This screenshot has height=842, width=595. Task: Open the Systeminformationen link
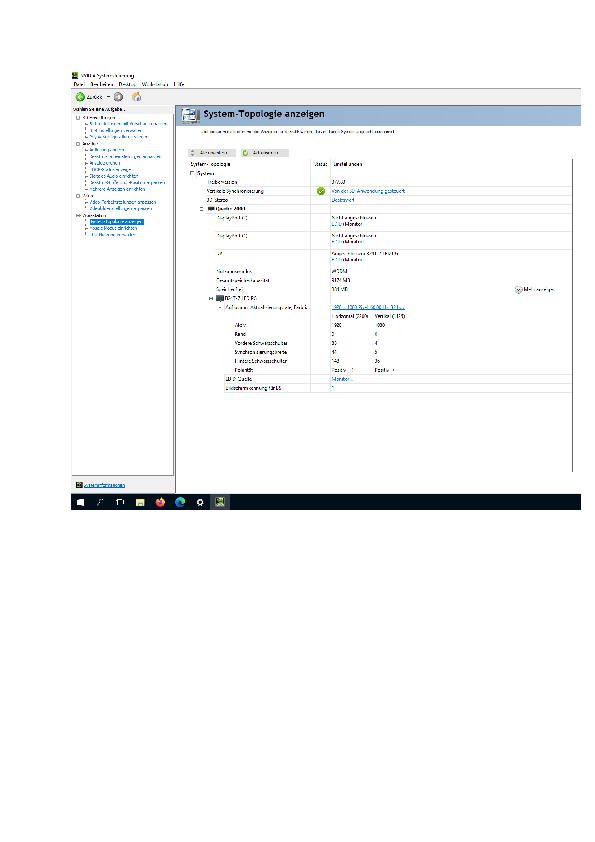point(104,485)
